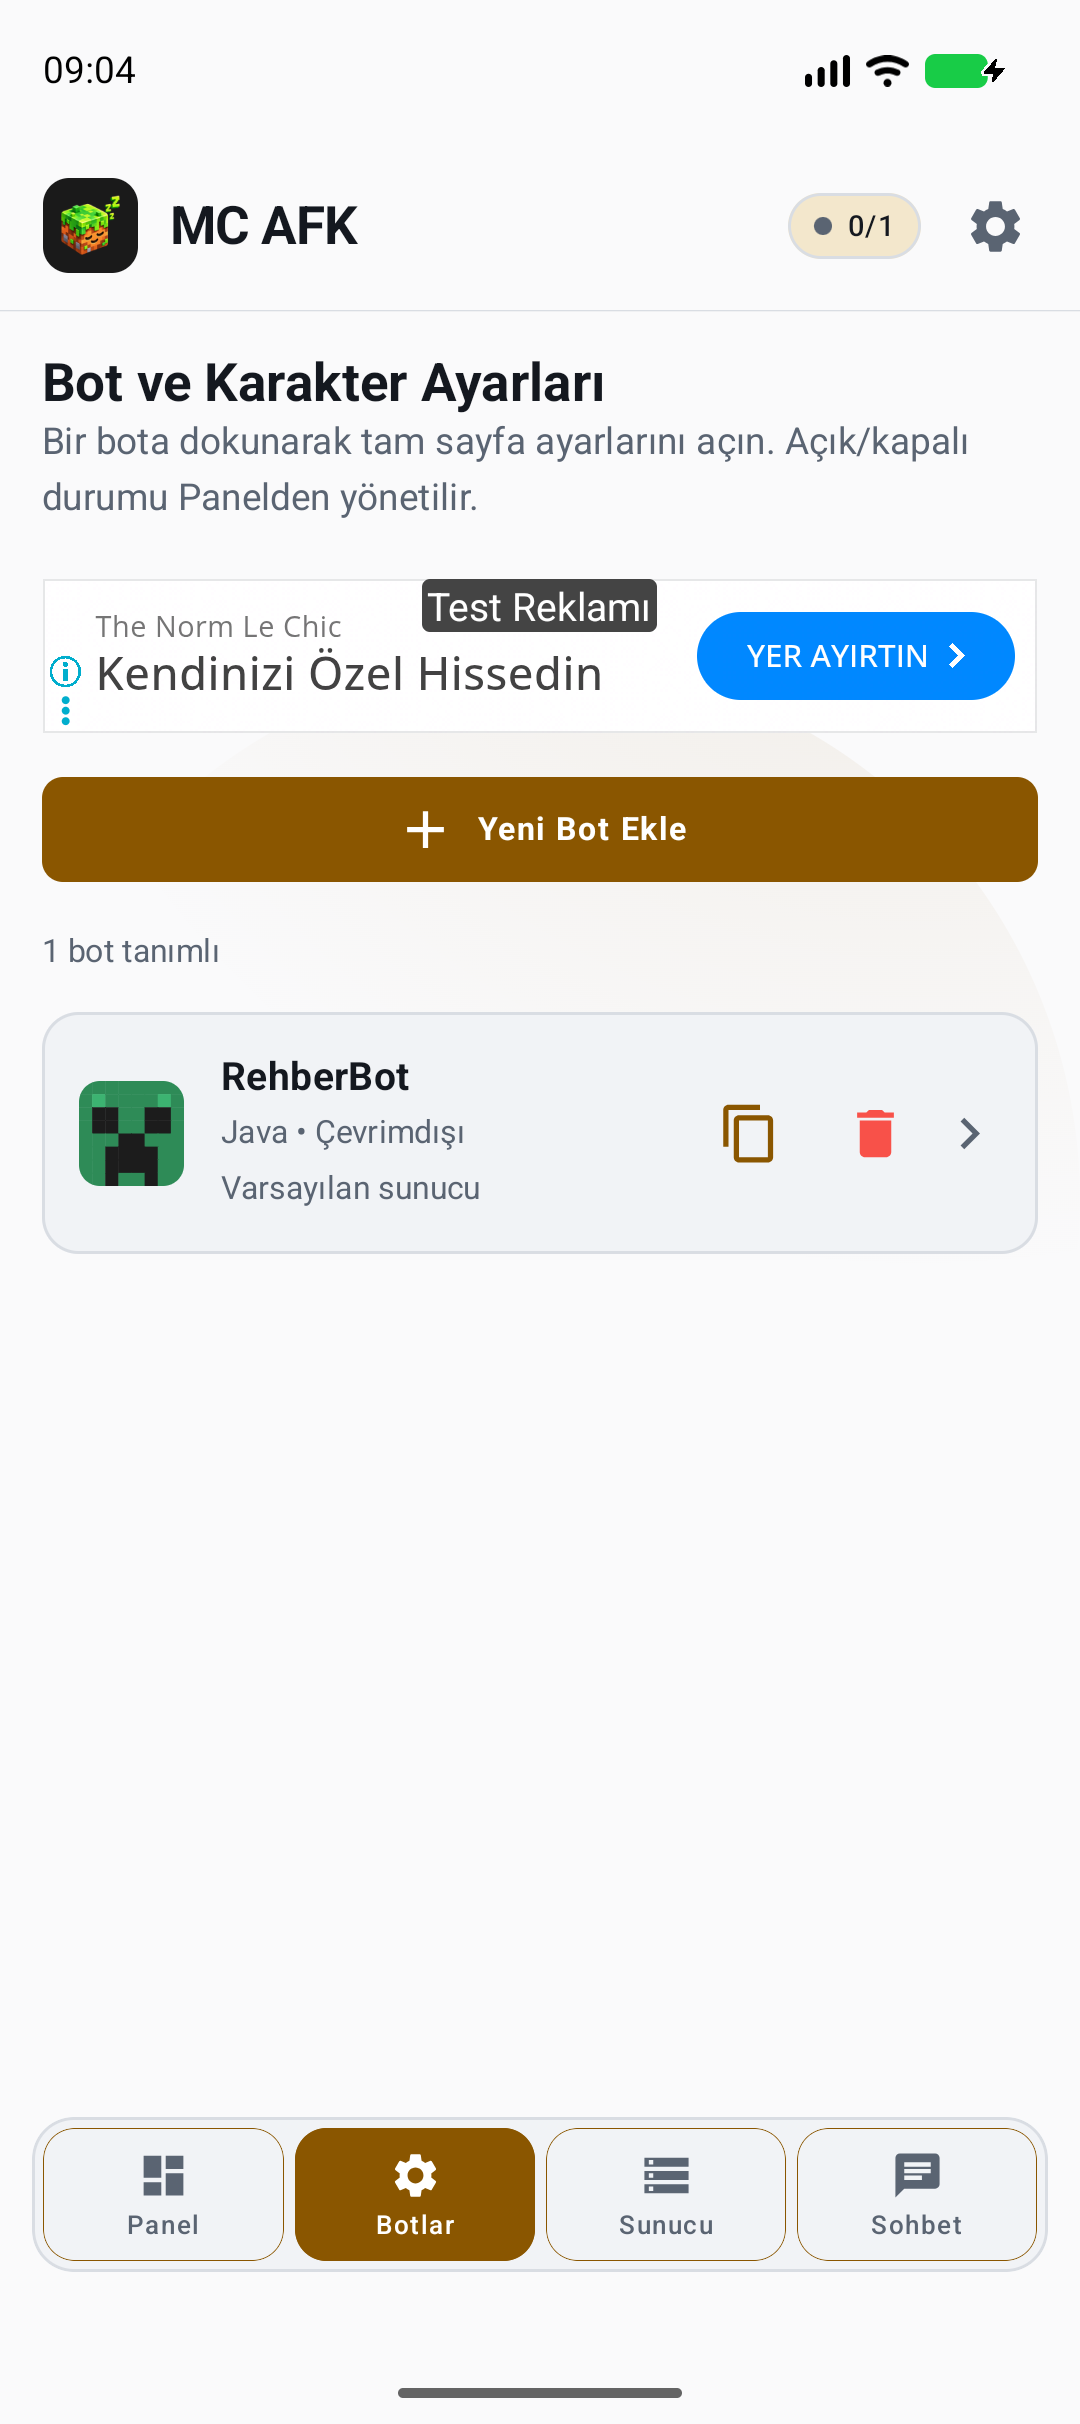The height and width of the screenshot is (2424, 1080).
Task: Duplicate RehberBot with the copy icon
Action: 748,1133
